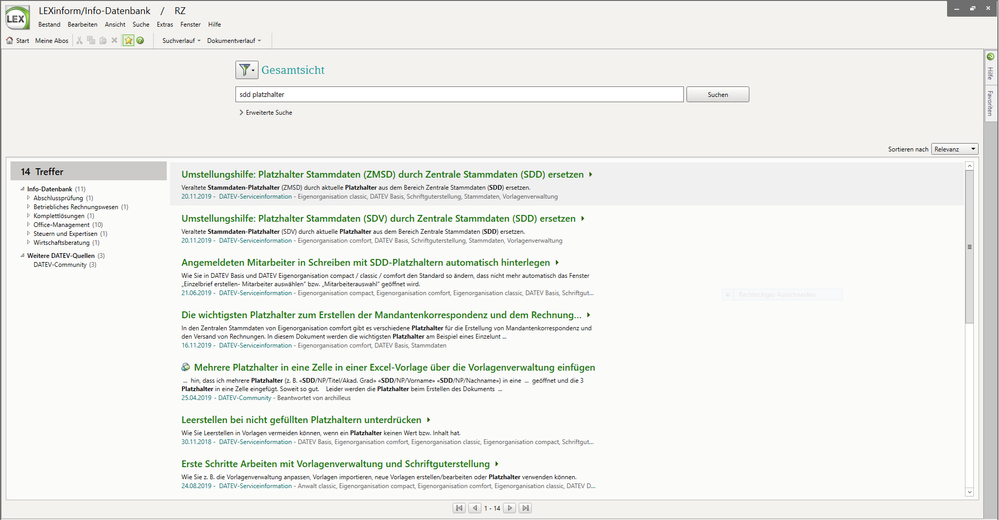This screenshot has height=520, width=999.
Task: Click the Start home icon
Action: [x=10, y=40]
